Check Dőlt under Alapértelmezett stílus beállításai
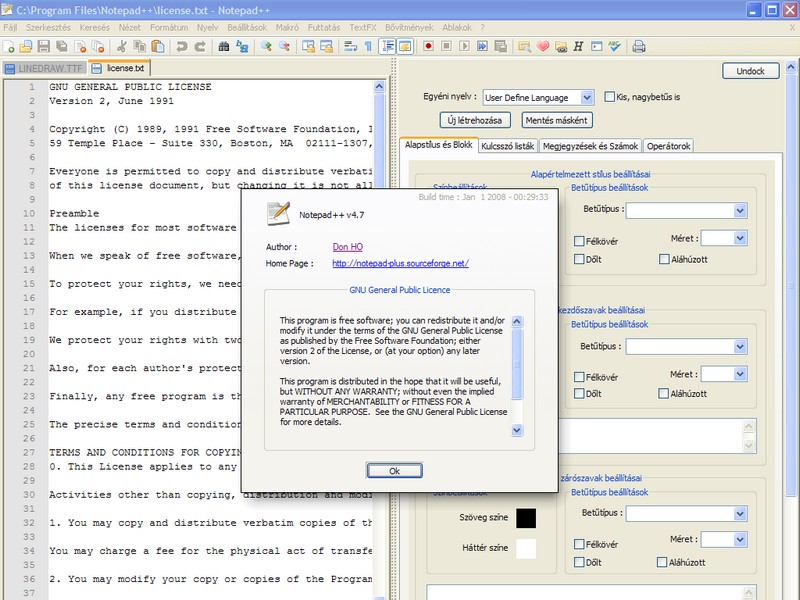 (x=579, y=259)
